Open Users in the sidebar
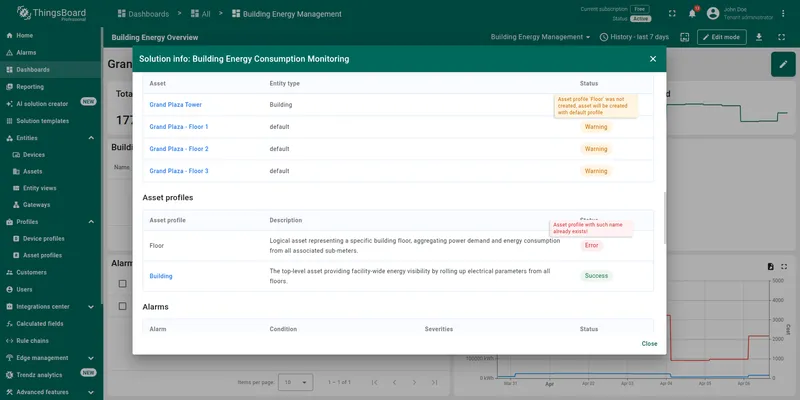Screen dimensions: 800x400 pos(51,289)
